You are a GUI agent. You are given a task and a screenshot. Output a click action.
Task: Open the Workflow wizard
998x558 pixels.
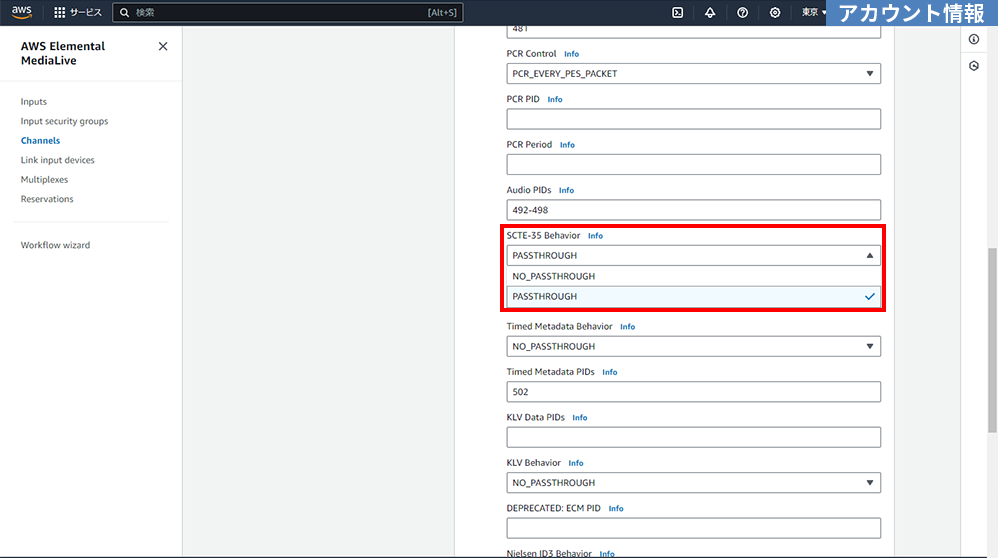point(55,245)
